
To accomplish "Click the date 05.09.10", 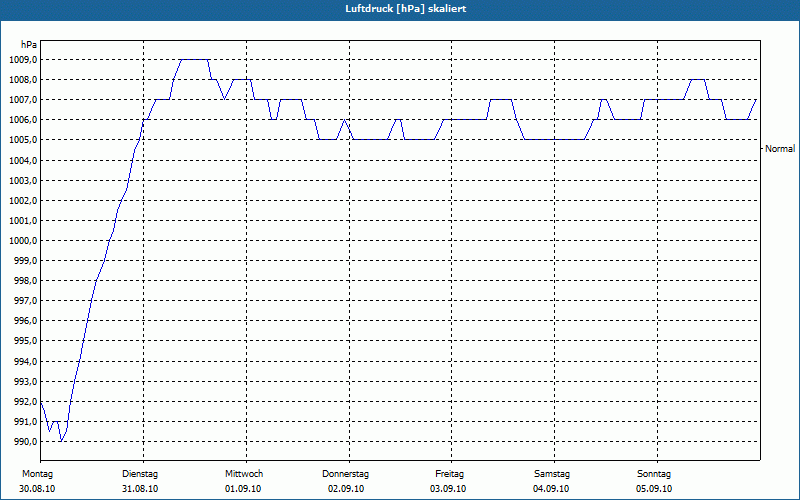I will point(654,489).
